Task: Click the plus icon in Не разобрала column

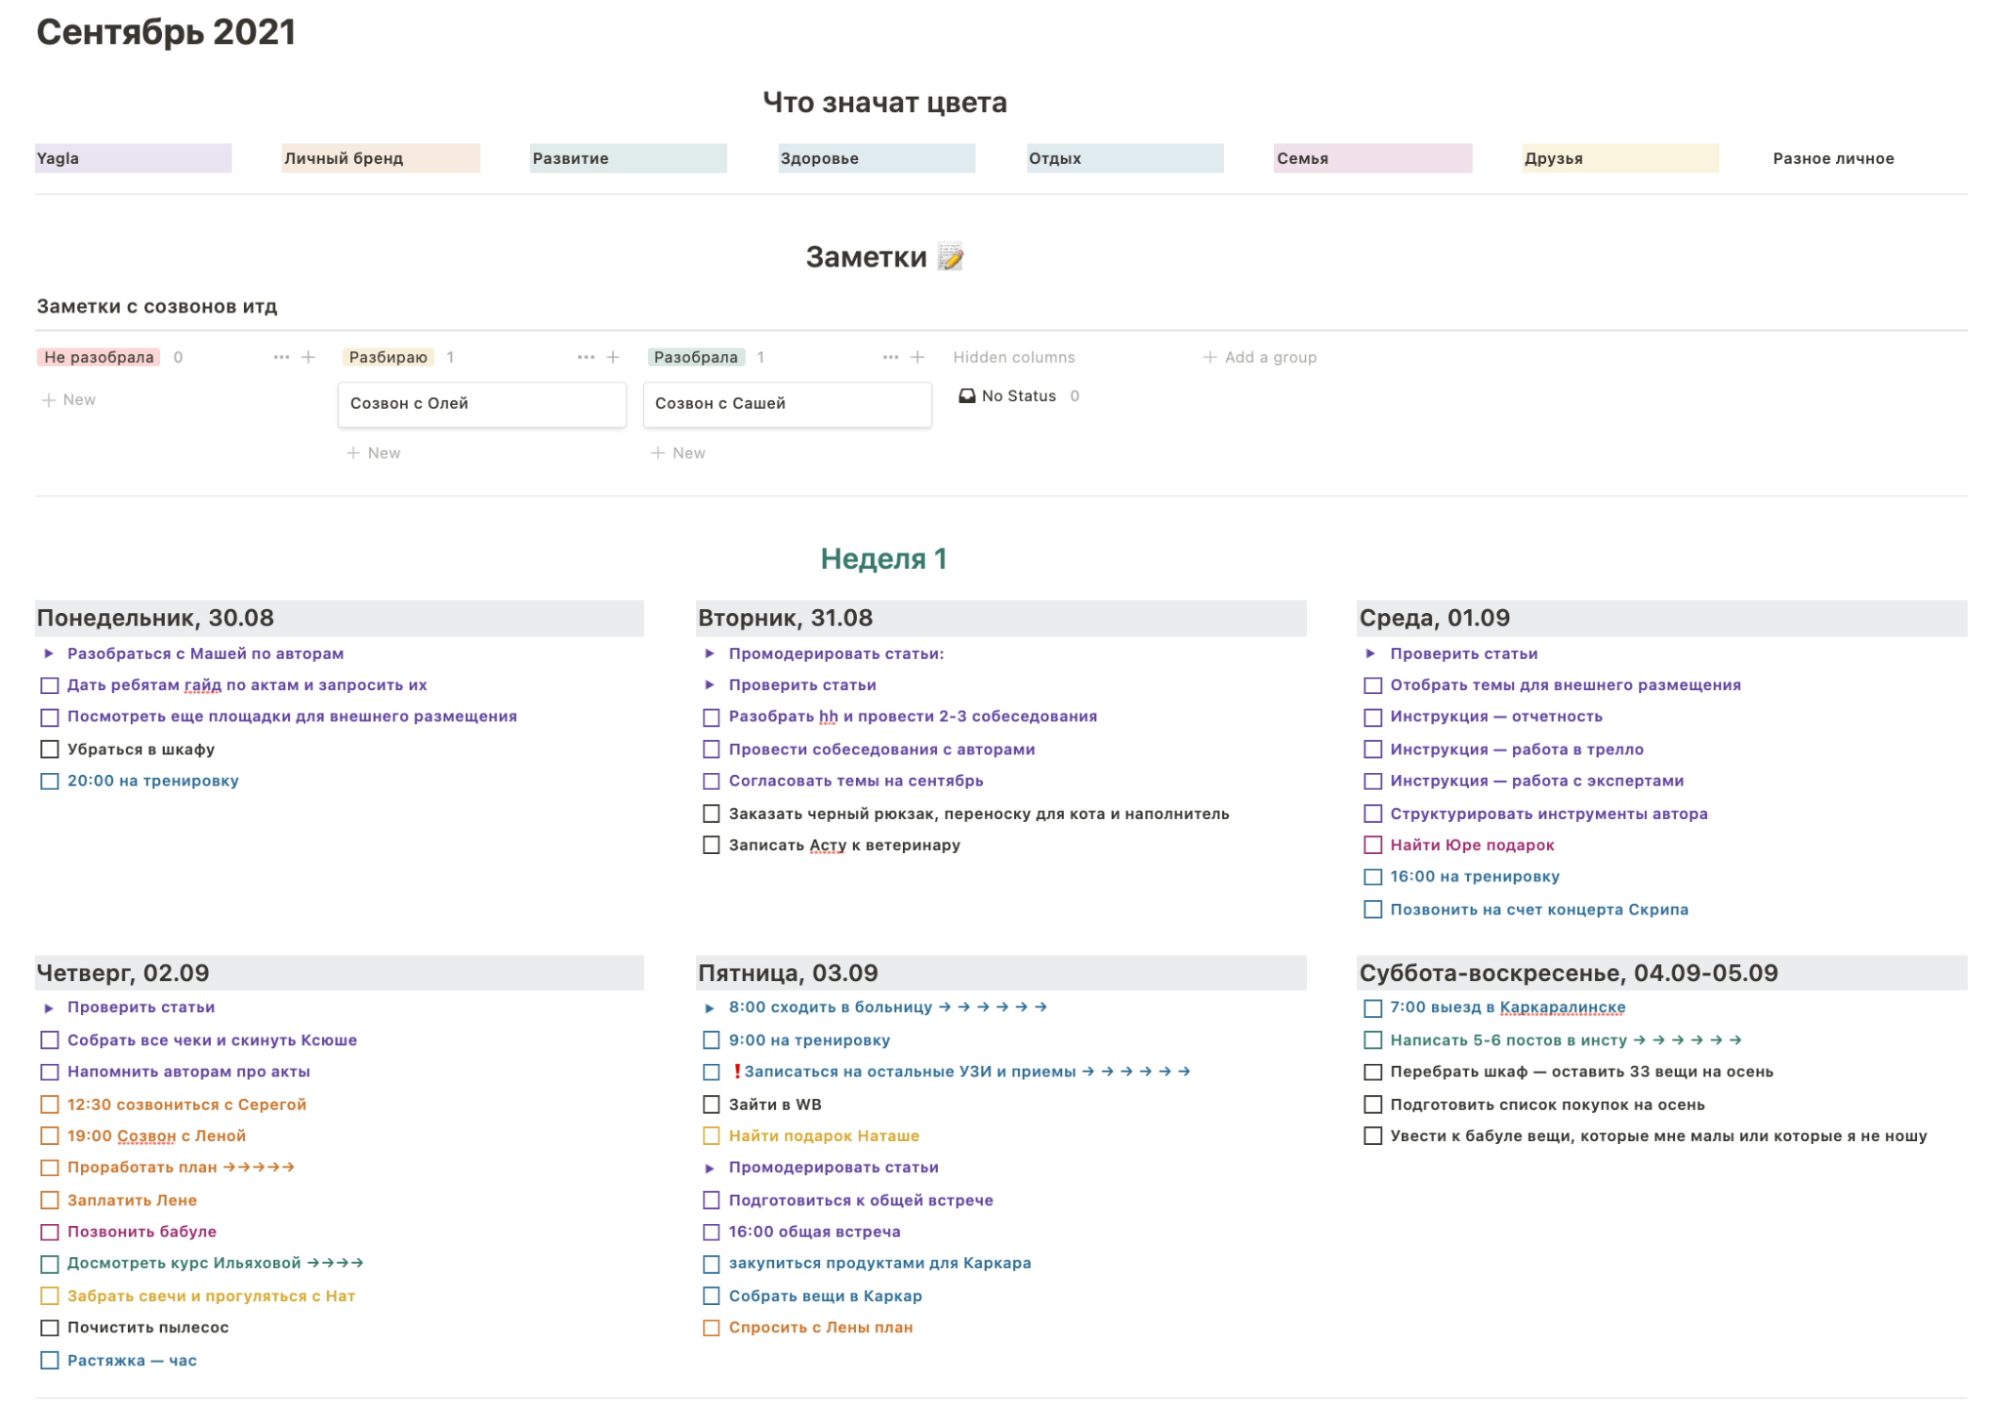Action: [x=308, y=357]
